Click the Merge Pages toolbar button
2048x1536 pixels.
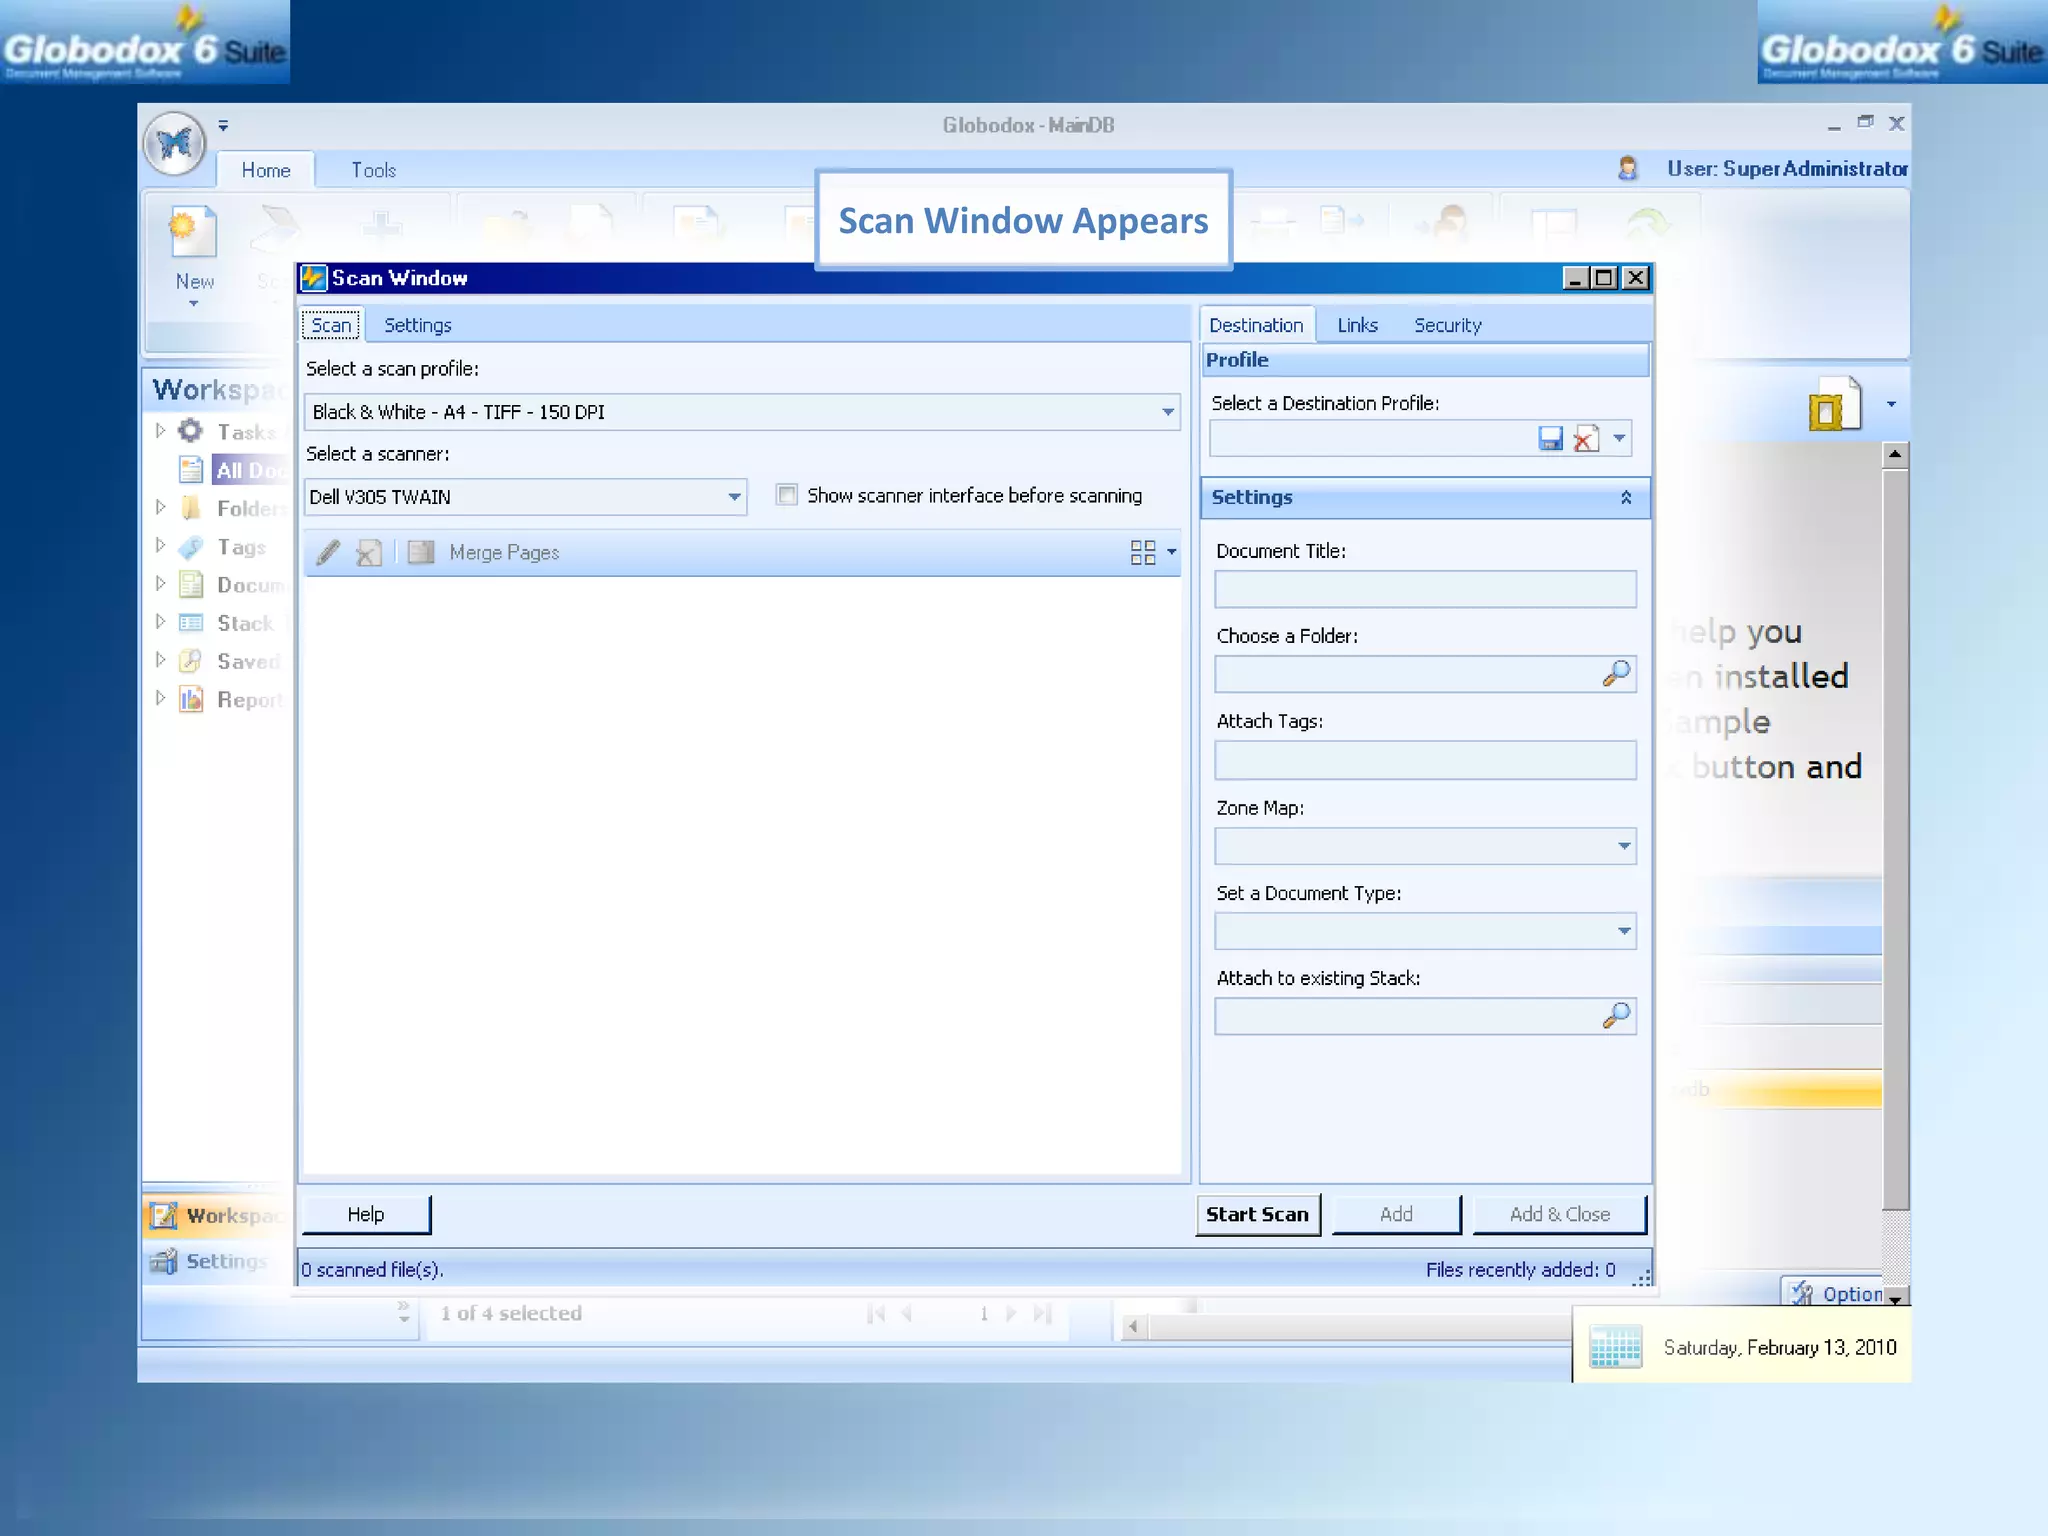click(485, 552)
